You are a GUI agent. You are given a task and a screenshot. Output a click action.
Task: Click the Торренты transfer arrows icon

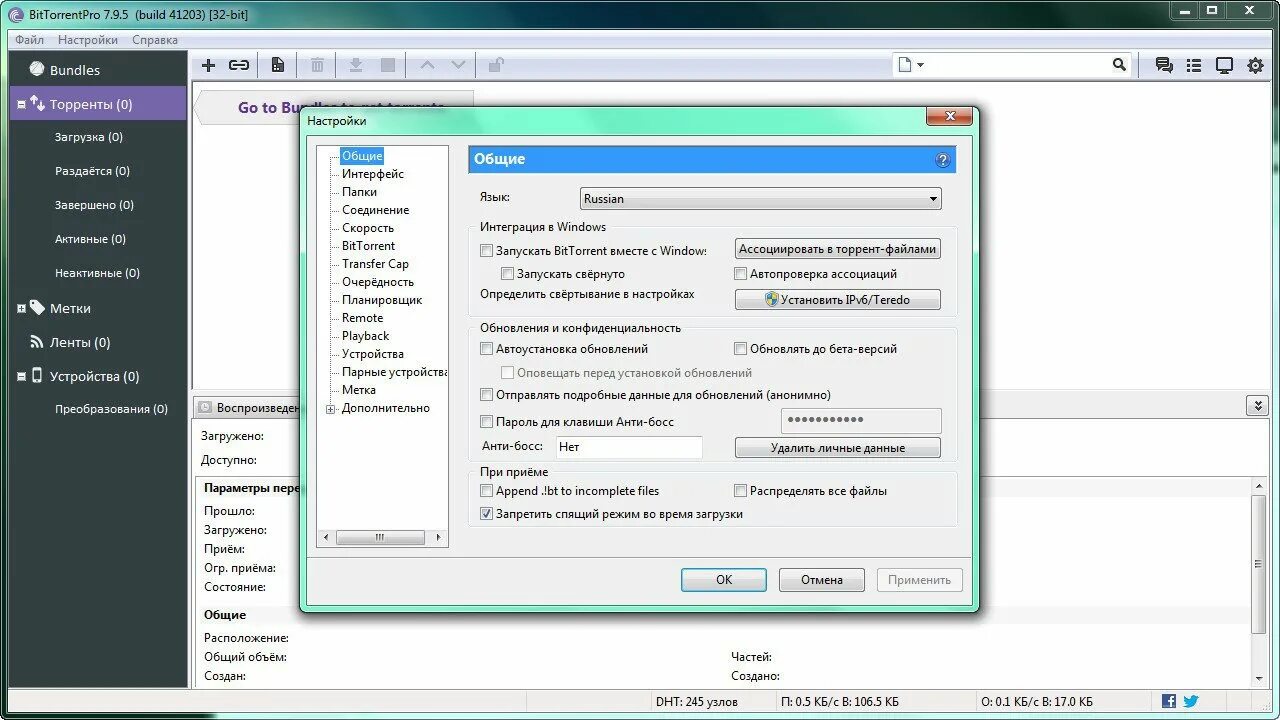(37, 103)
